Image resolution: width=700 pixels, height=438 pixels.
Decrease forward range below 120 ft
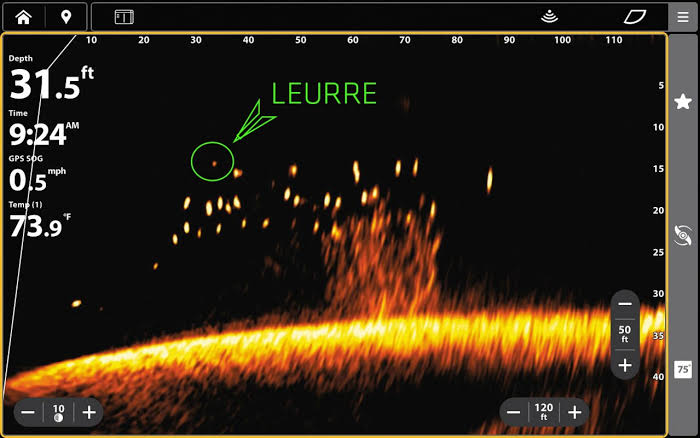pos(513,412)
